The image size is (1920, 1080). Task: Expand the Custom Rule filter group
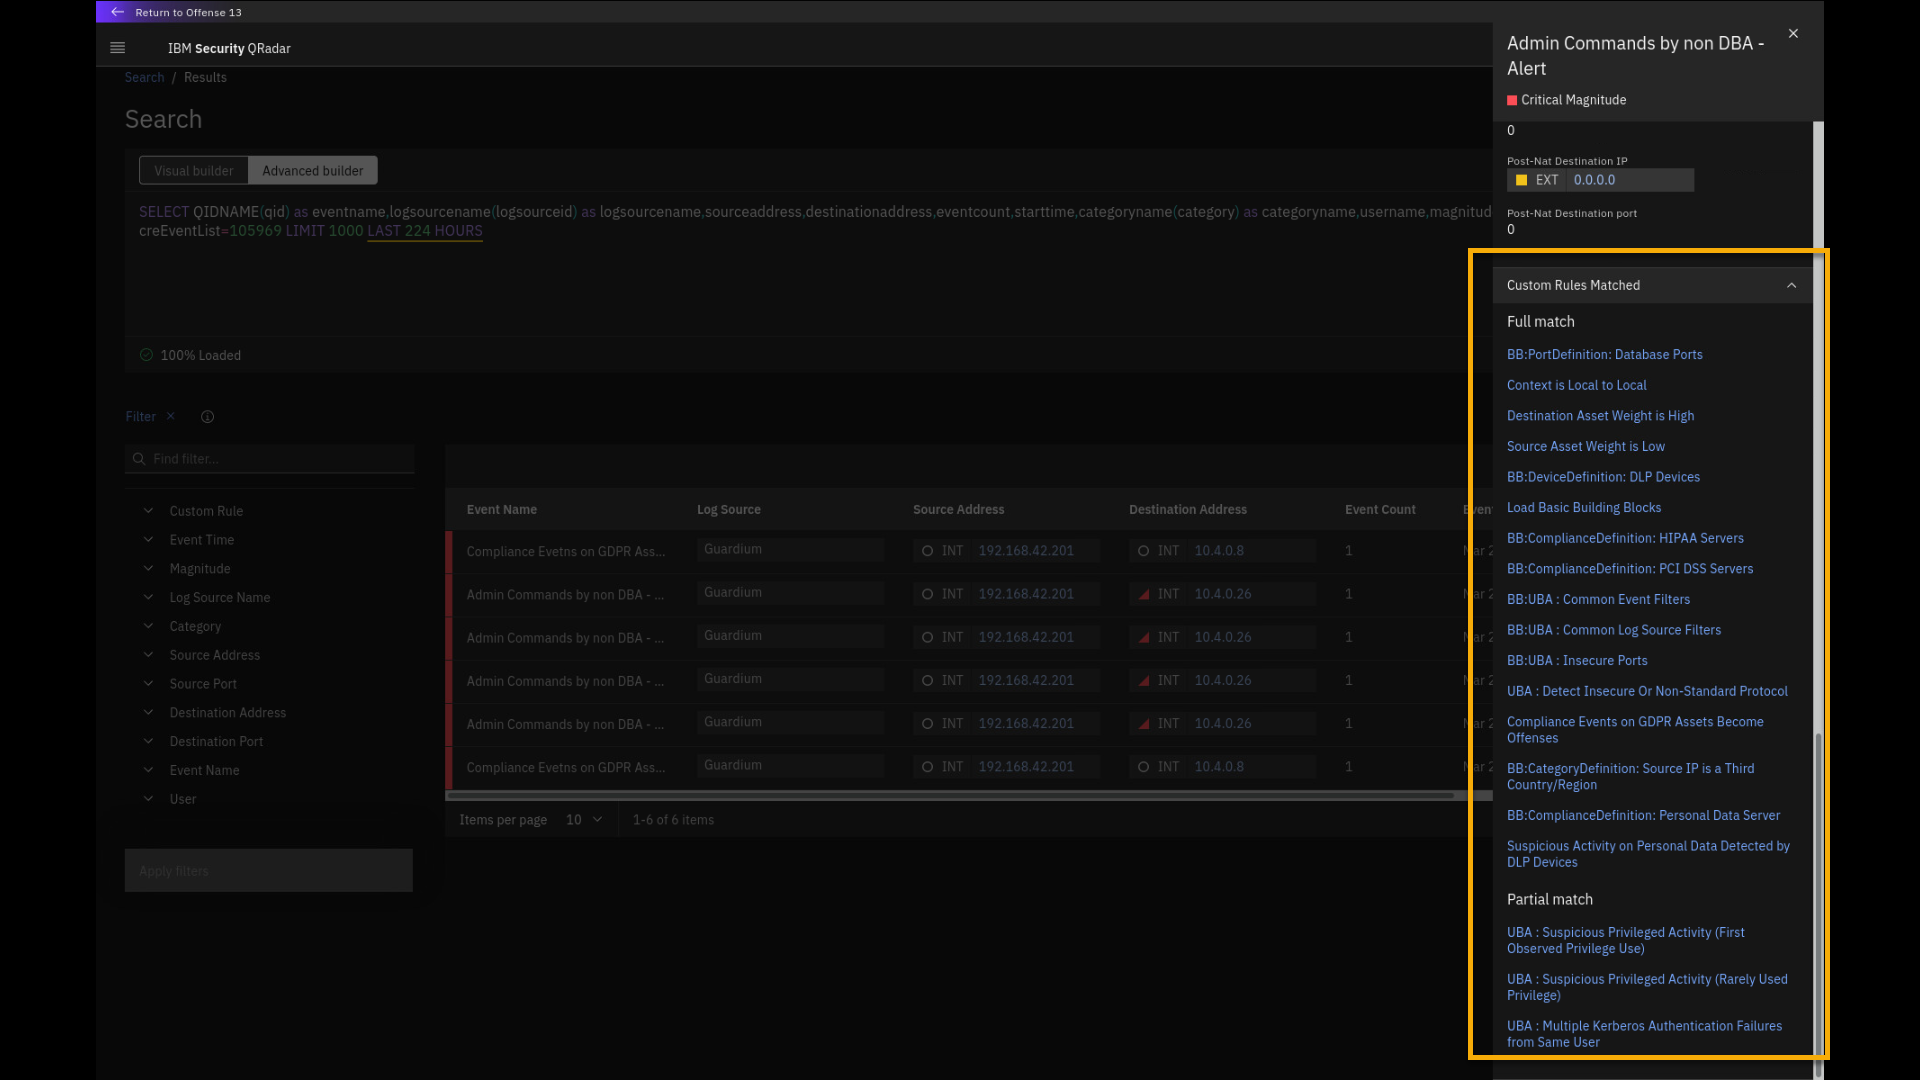click(148, 511)
